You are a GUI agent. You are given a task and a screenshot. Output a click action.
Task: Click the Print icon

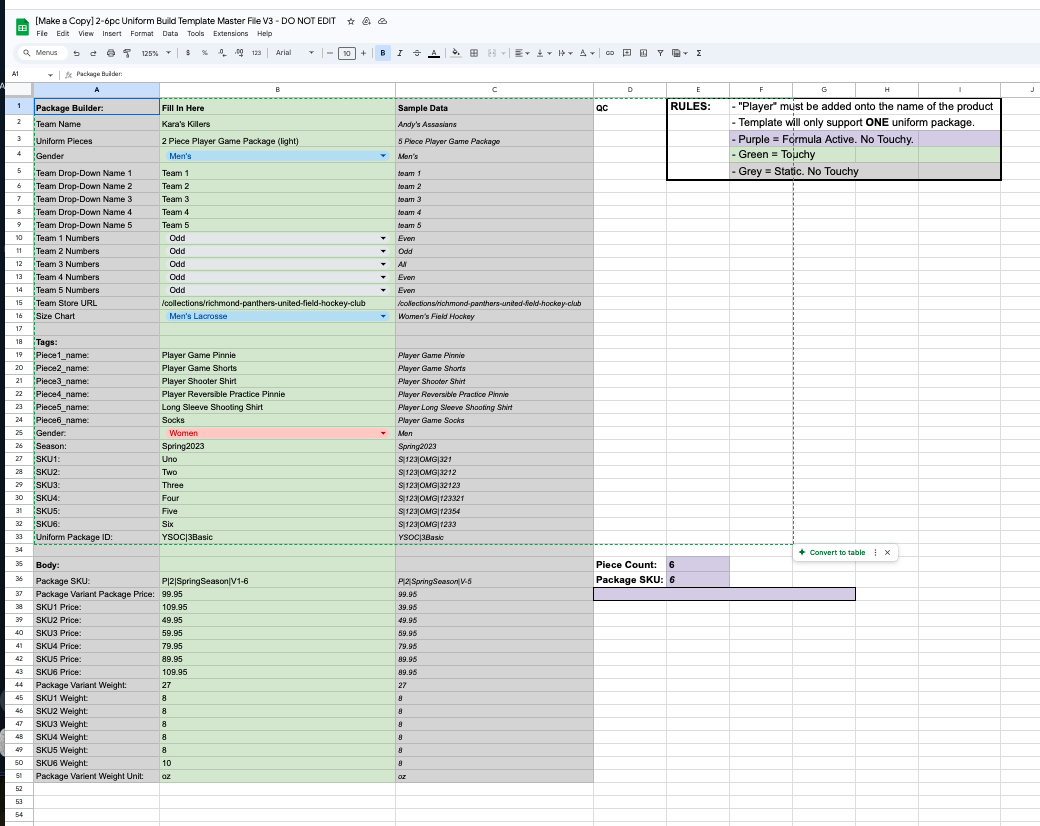coord(111,53)
